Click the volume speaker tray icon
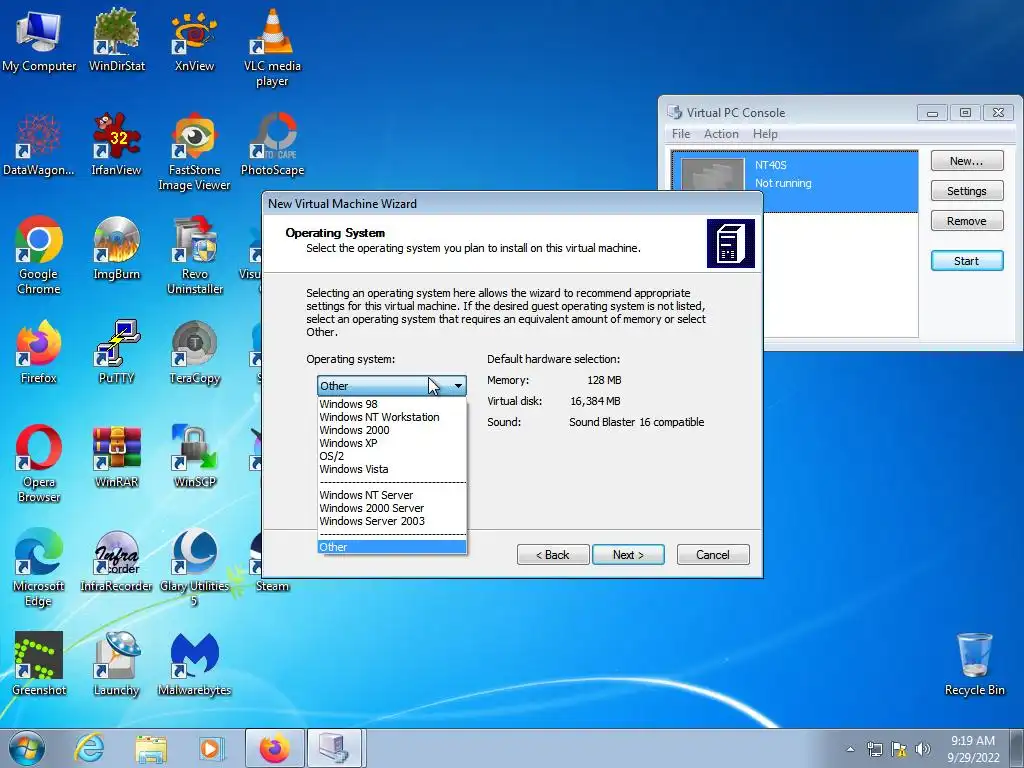Viewport: 1024px width, 768px height. click(x=923, y=749)
